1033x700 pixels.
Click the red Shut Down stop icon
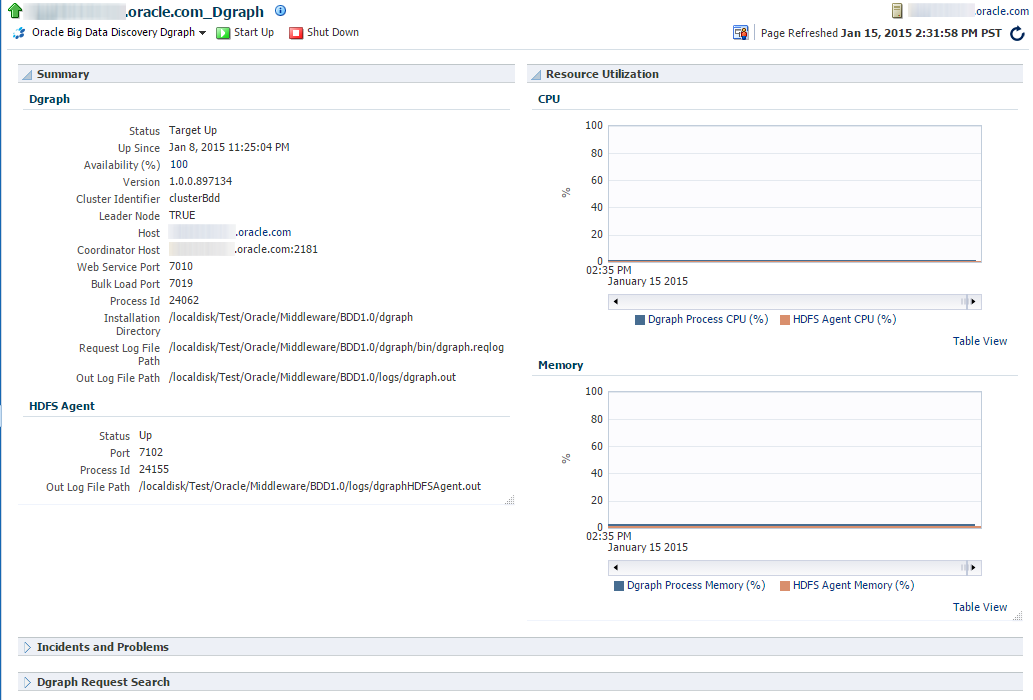(x=294, y=33)
